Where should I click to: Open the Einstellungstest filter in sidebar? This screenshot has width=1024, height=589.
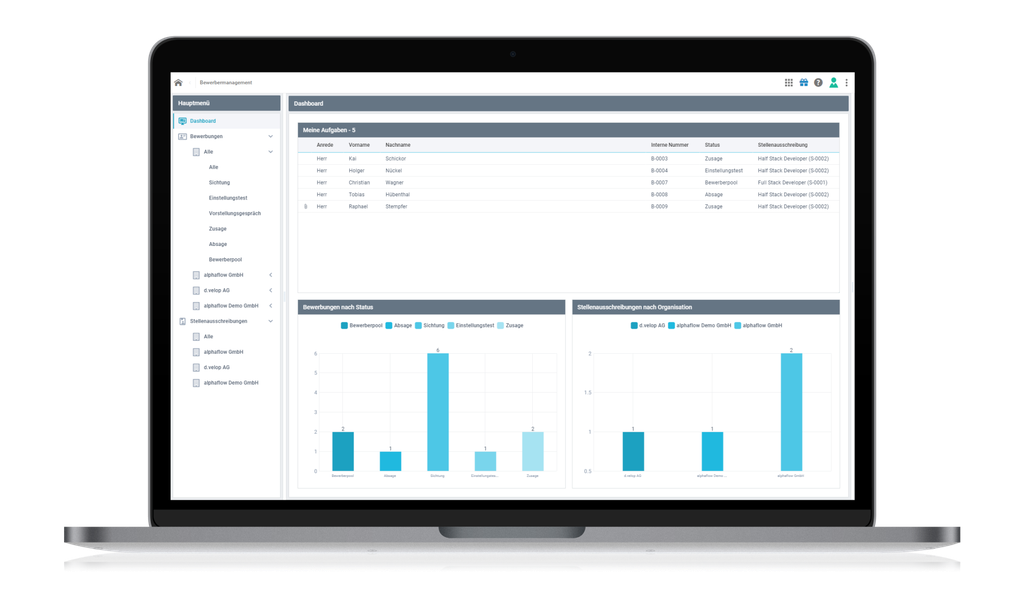click(x=228, y=198)
